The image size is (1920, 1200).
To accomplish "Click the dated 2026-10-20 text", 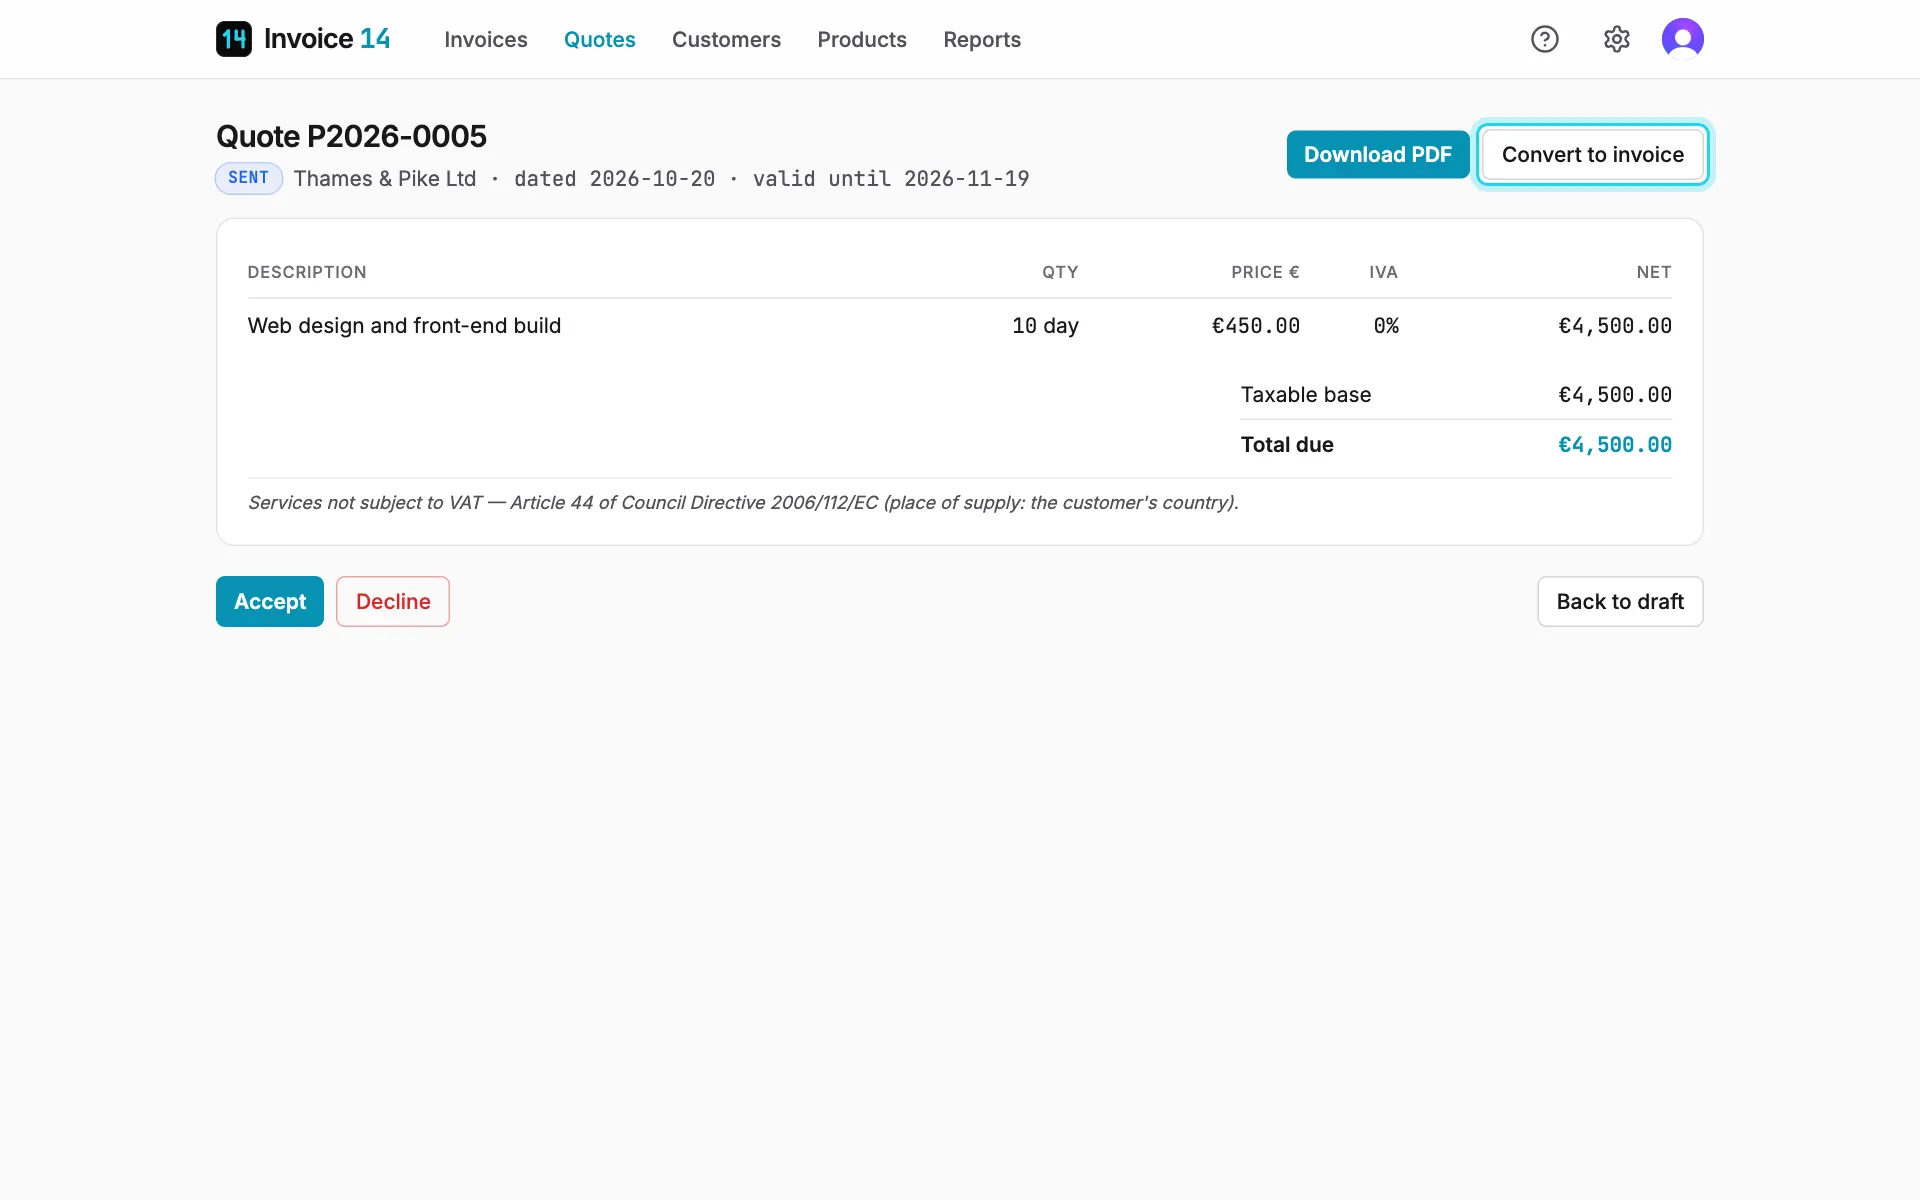I will (x=615, y=179).
